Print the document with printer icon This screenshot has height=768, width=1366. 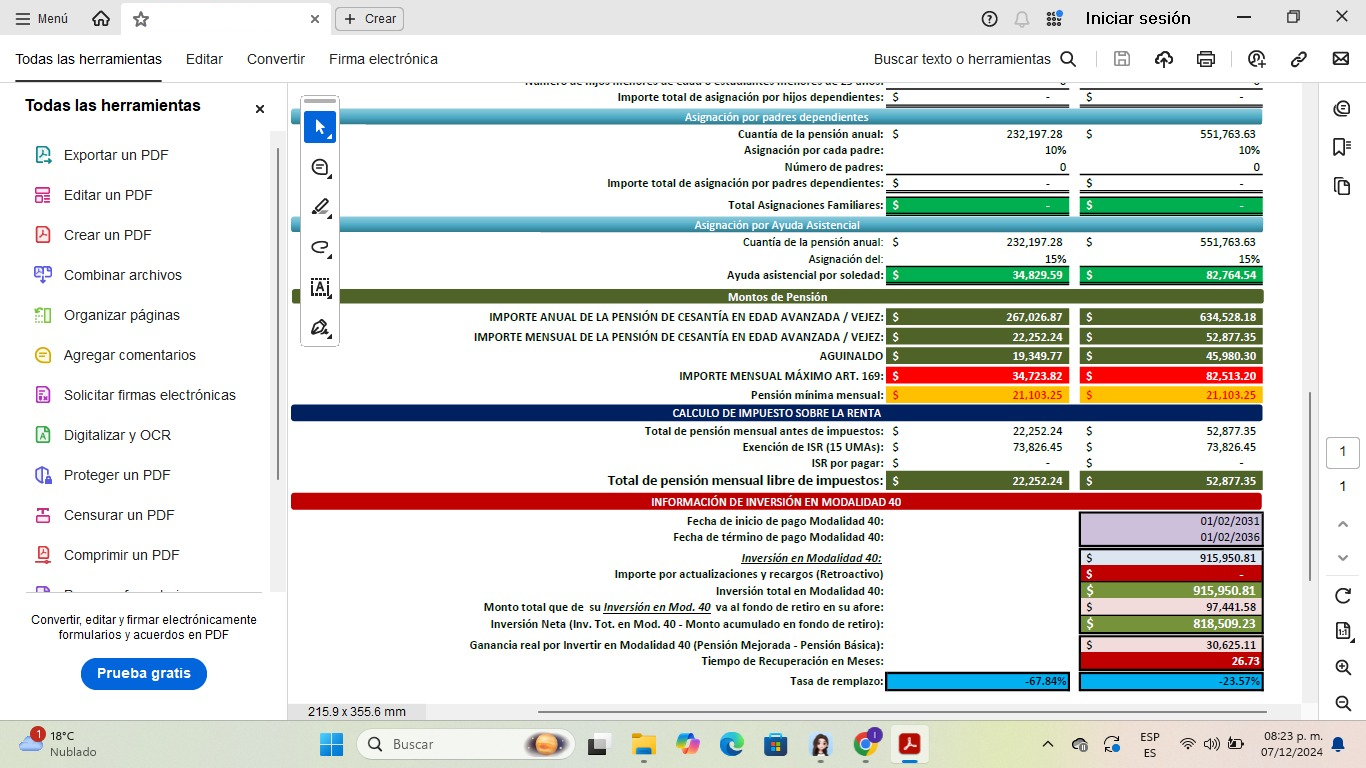coord(1206,59)
